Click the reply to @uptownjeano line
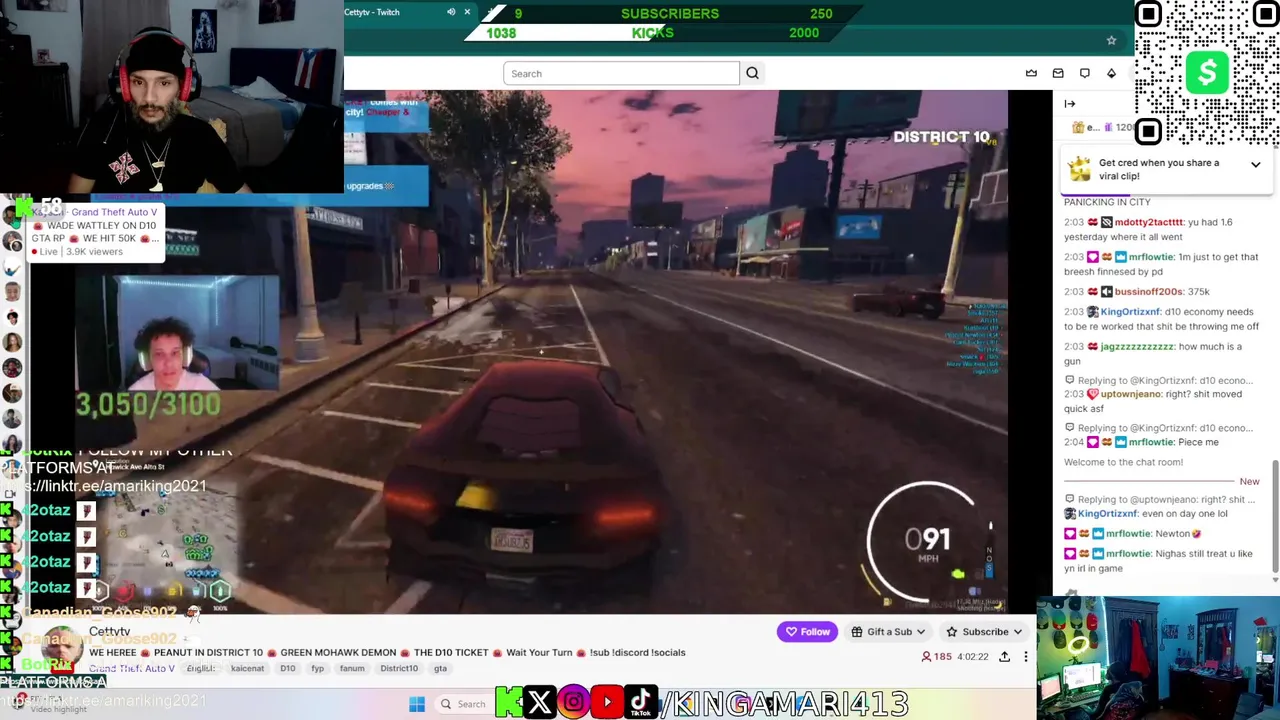Image resolution: width=1280 pixels, height=720 pixels. (1159, 499)
